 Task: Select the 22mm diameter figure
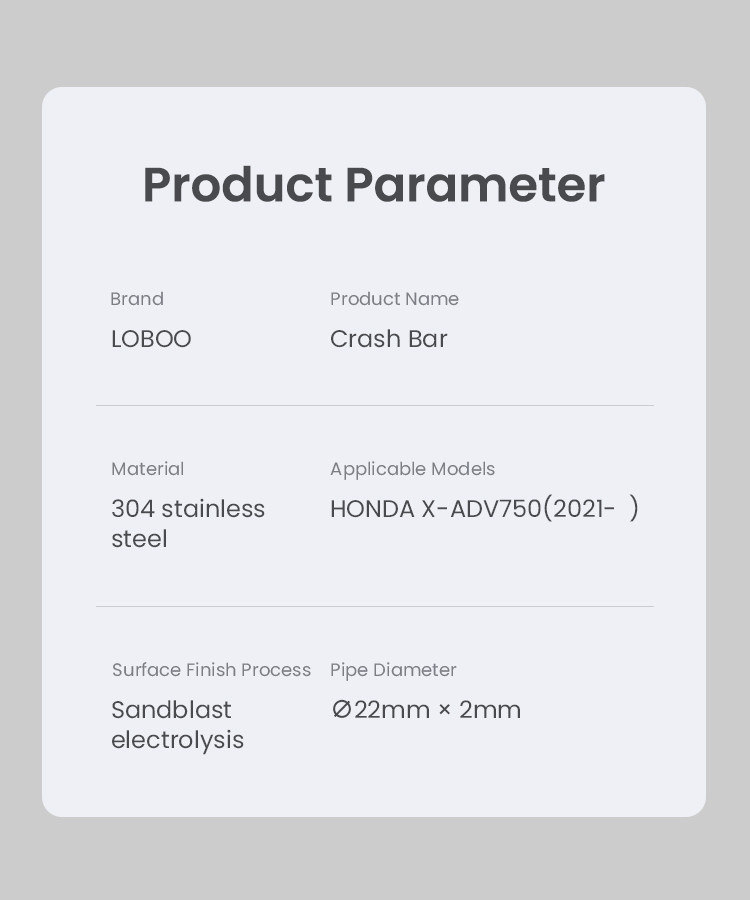(x=392, y=710)
